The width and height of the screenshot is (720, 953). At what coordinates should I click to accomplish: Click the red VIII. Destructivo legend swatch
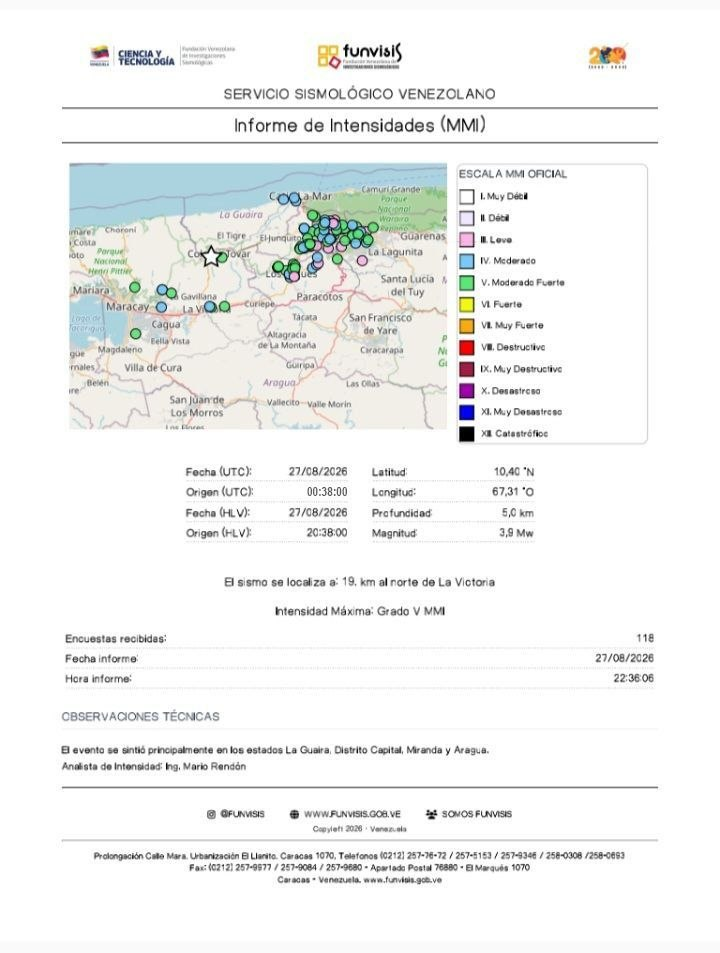pos(467,348)
